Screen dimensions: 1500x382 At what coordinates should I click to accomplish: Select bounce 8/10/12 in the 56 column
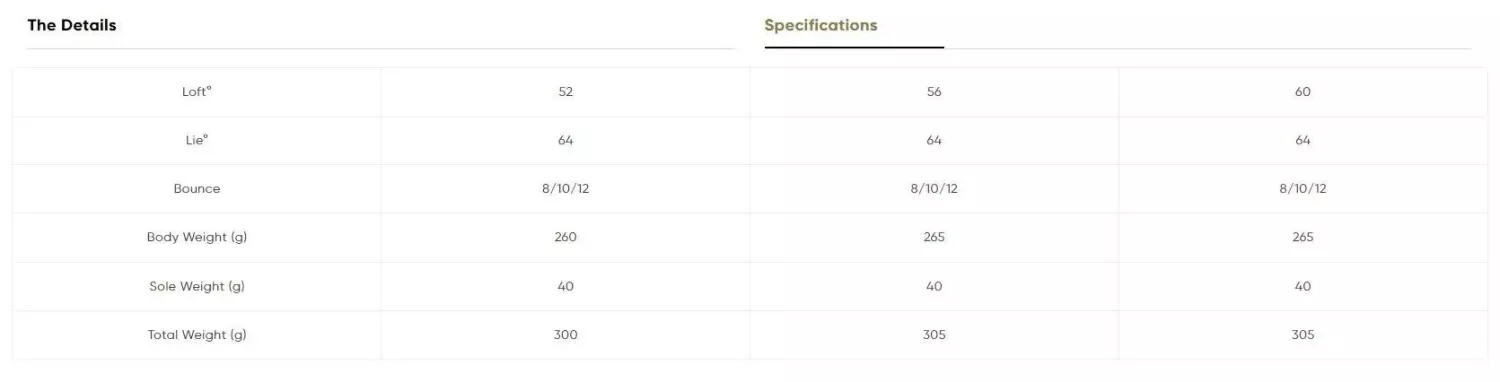[934, 188]
